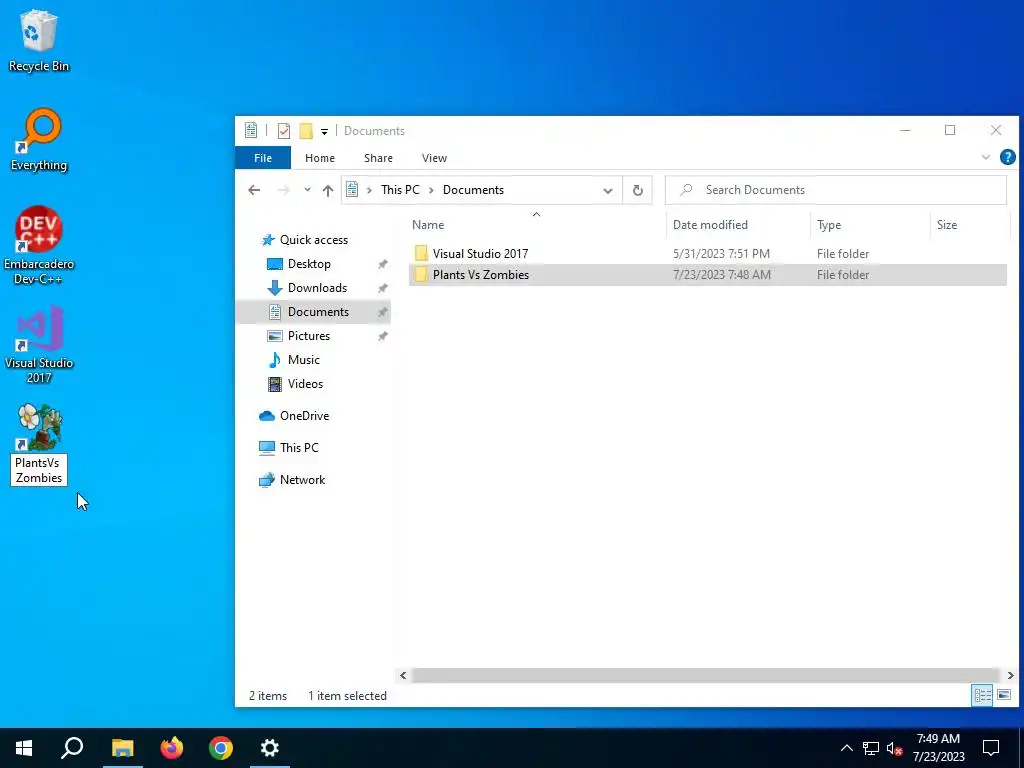This screenshot has width=1024, height=768.
Task: Launch Chrome from the taskbar
Action: coord(221,748)
